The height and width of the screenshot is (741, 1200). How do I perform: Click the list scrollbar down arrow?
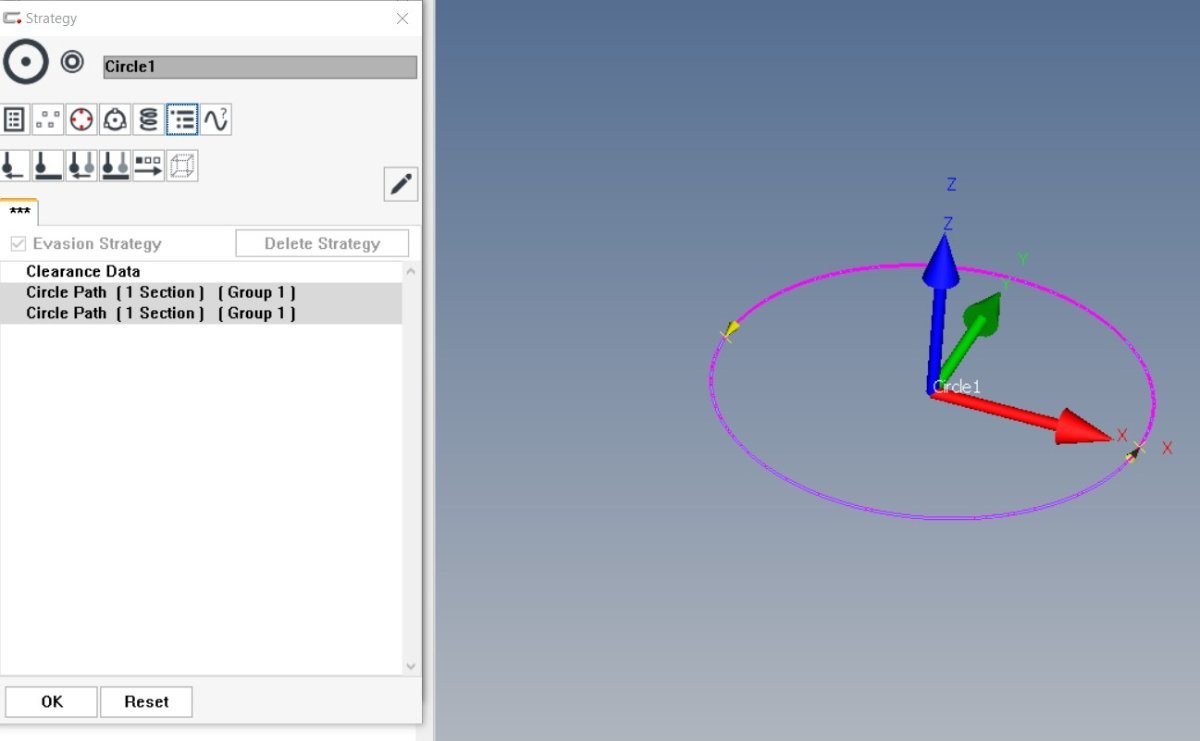pos(411,666)
